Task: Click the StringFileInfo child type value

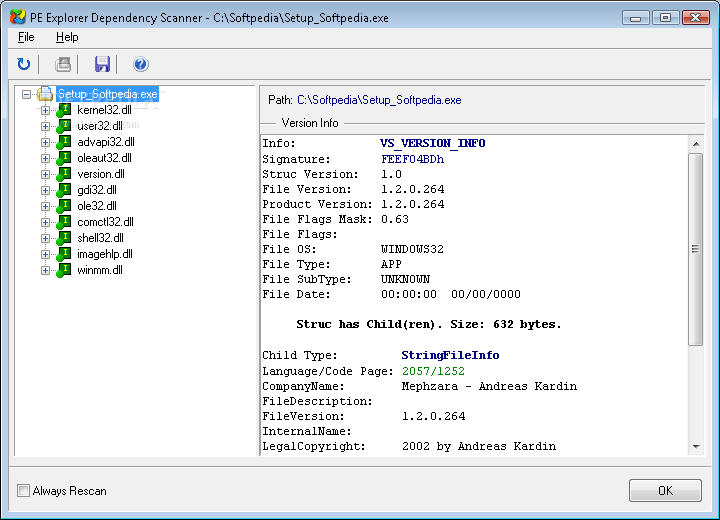Action: pos(450,355)
